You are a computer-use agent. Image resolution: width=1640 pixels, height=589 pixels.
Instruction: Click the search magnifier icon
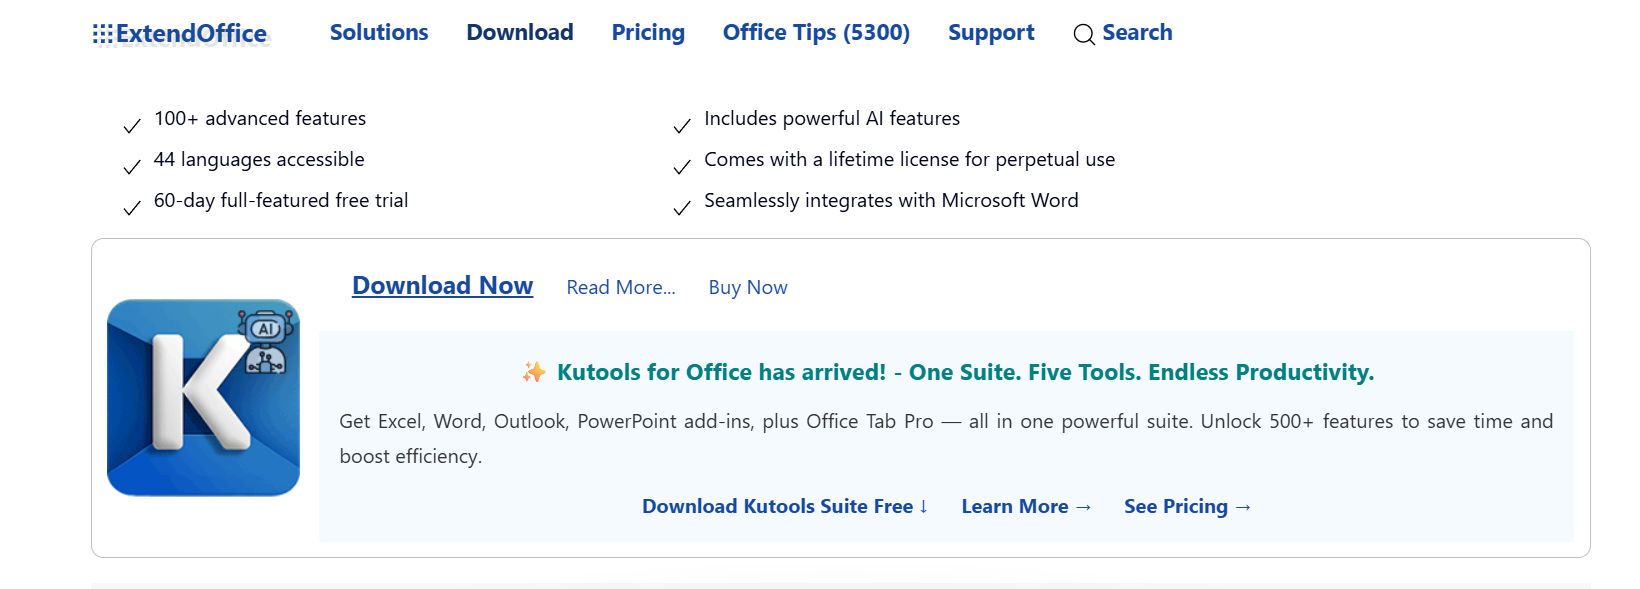click(x=1083, y=35)
